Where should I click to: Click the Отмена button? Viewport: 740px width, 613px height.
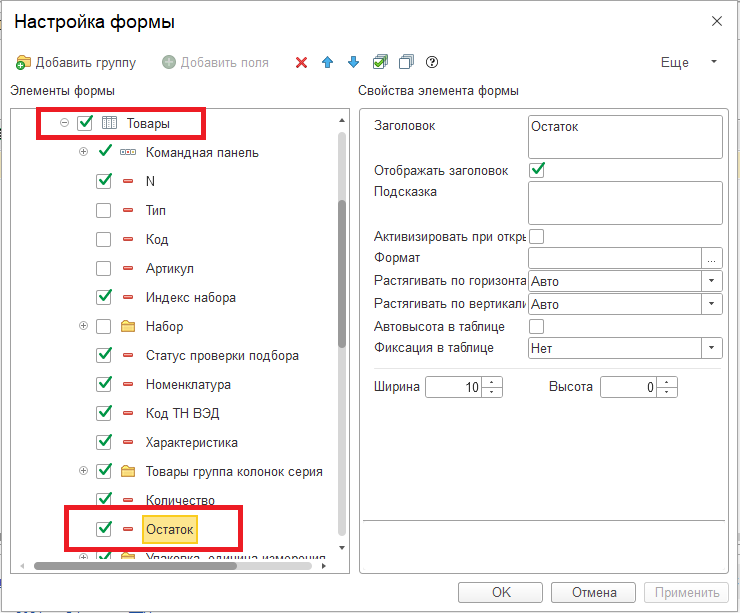point(594,592)
